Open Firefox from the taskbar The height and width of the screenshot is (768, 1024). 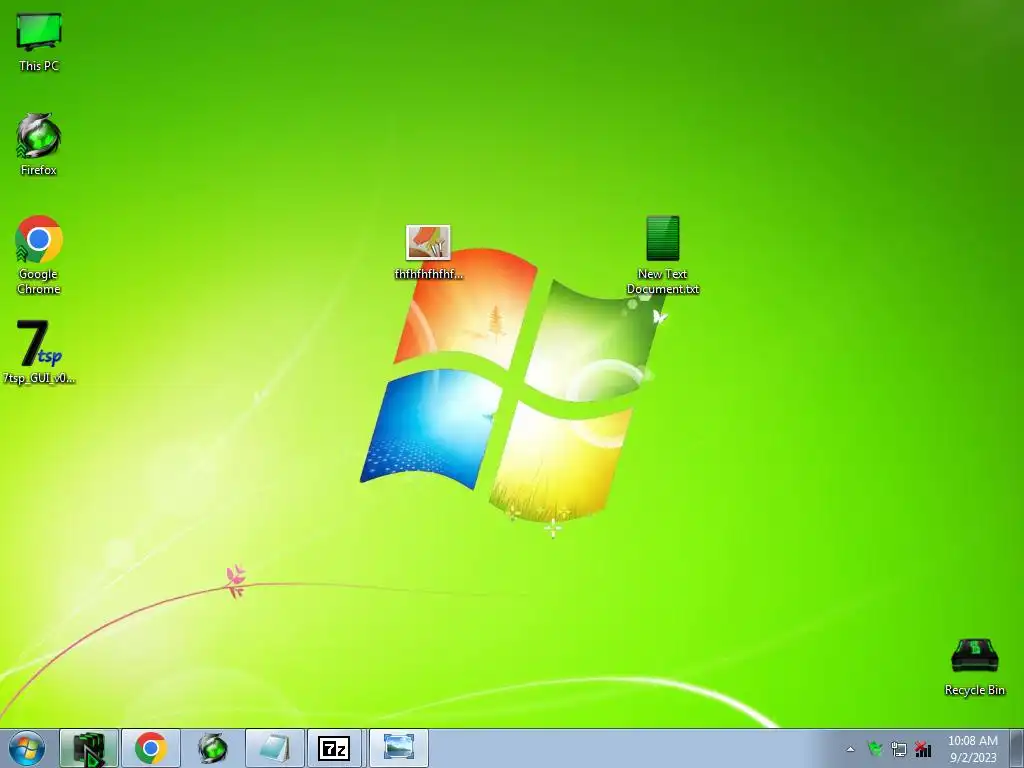click(x=213, y=748)
